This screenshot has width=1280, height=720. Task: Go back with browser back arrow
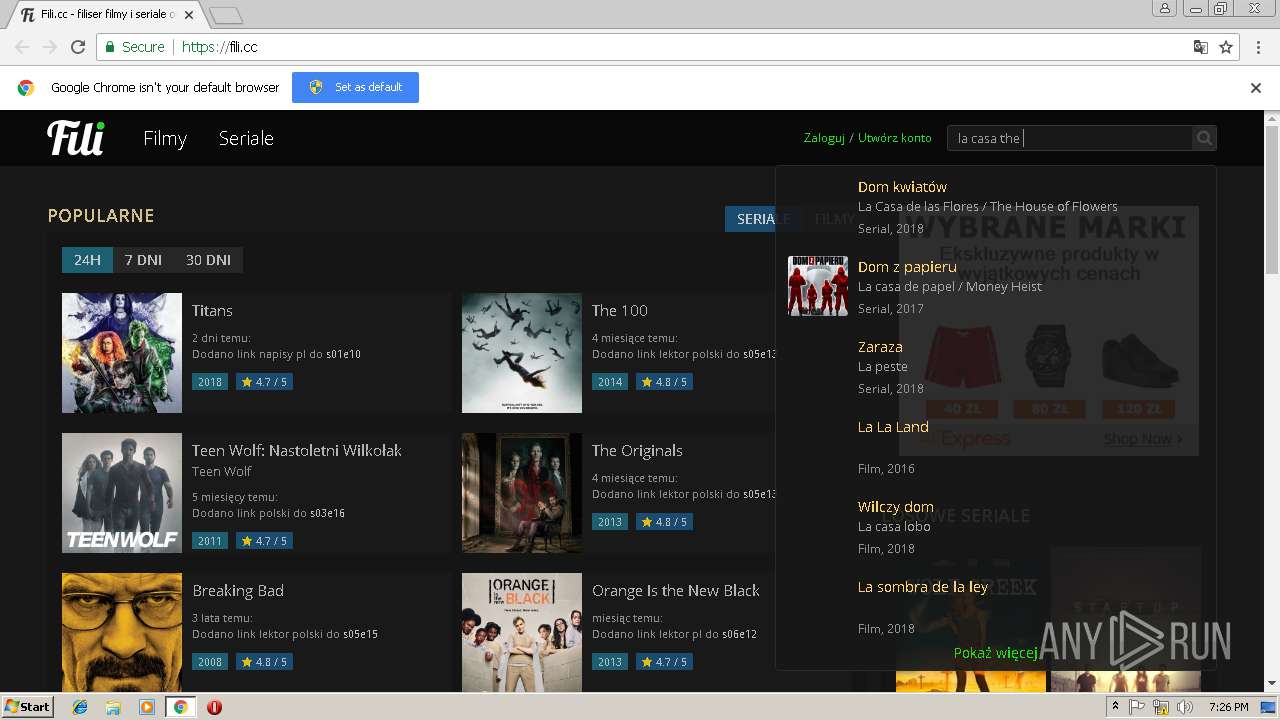pyautogui.click(x=22, y=47)
